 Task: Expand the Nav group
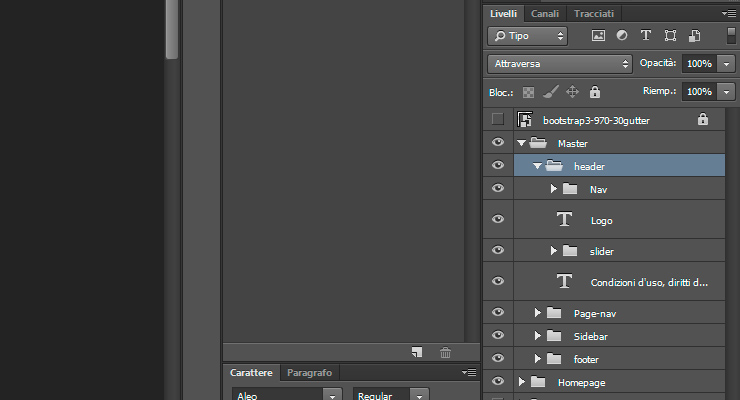tap(554, 189)
